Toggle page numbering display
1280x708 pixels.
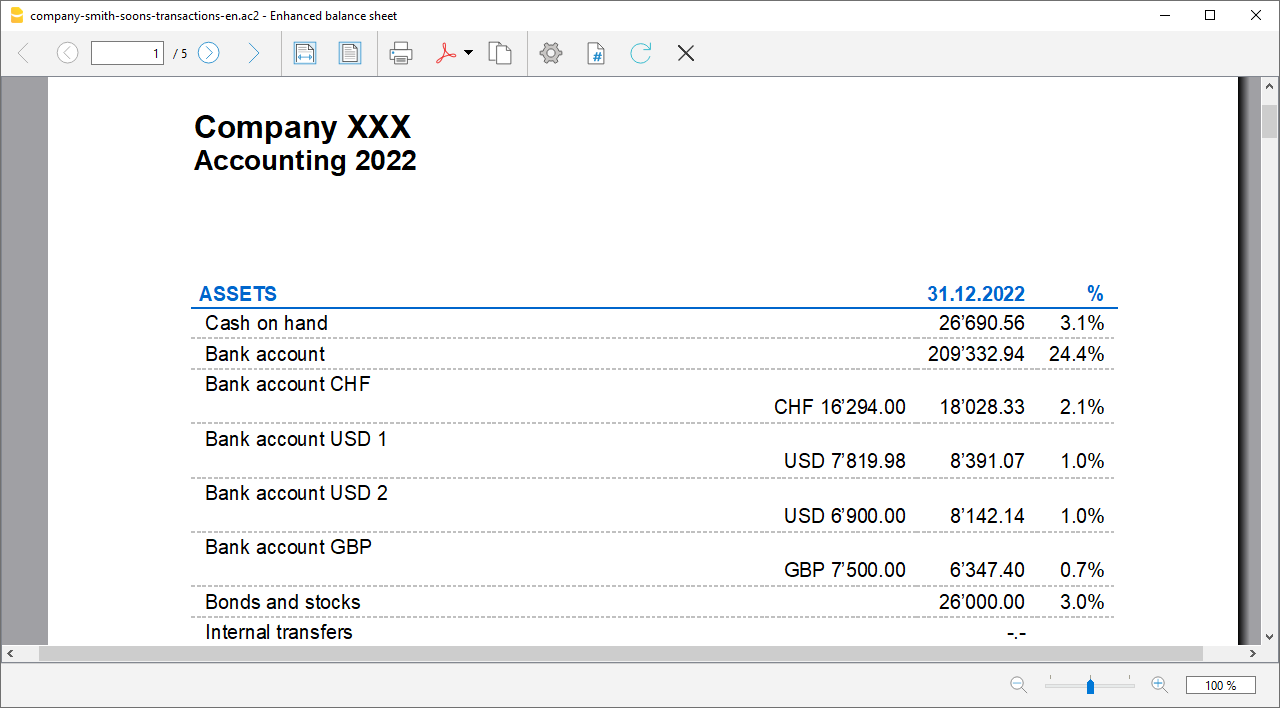click(x=595, y=53)
